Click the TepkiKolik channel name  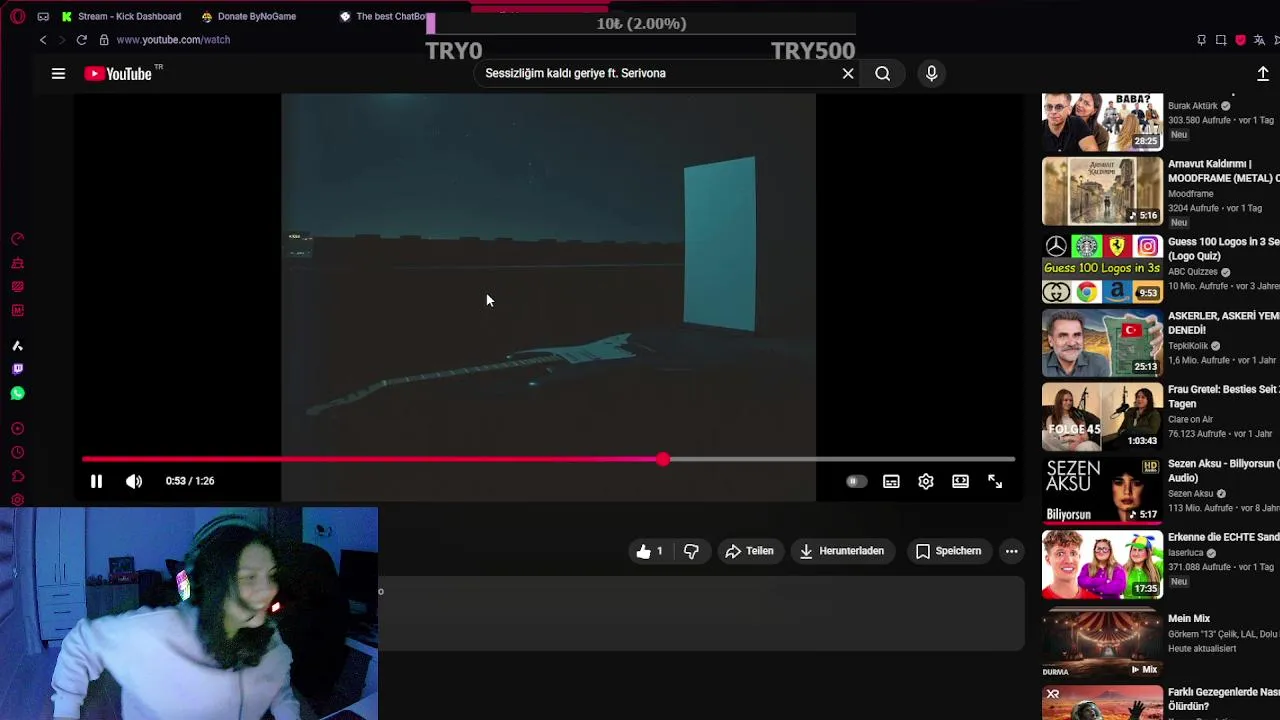click(1188, 346)
